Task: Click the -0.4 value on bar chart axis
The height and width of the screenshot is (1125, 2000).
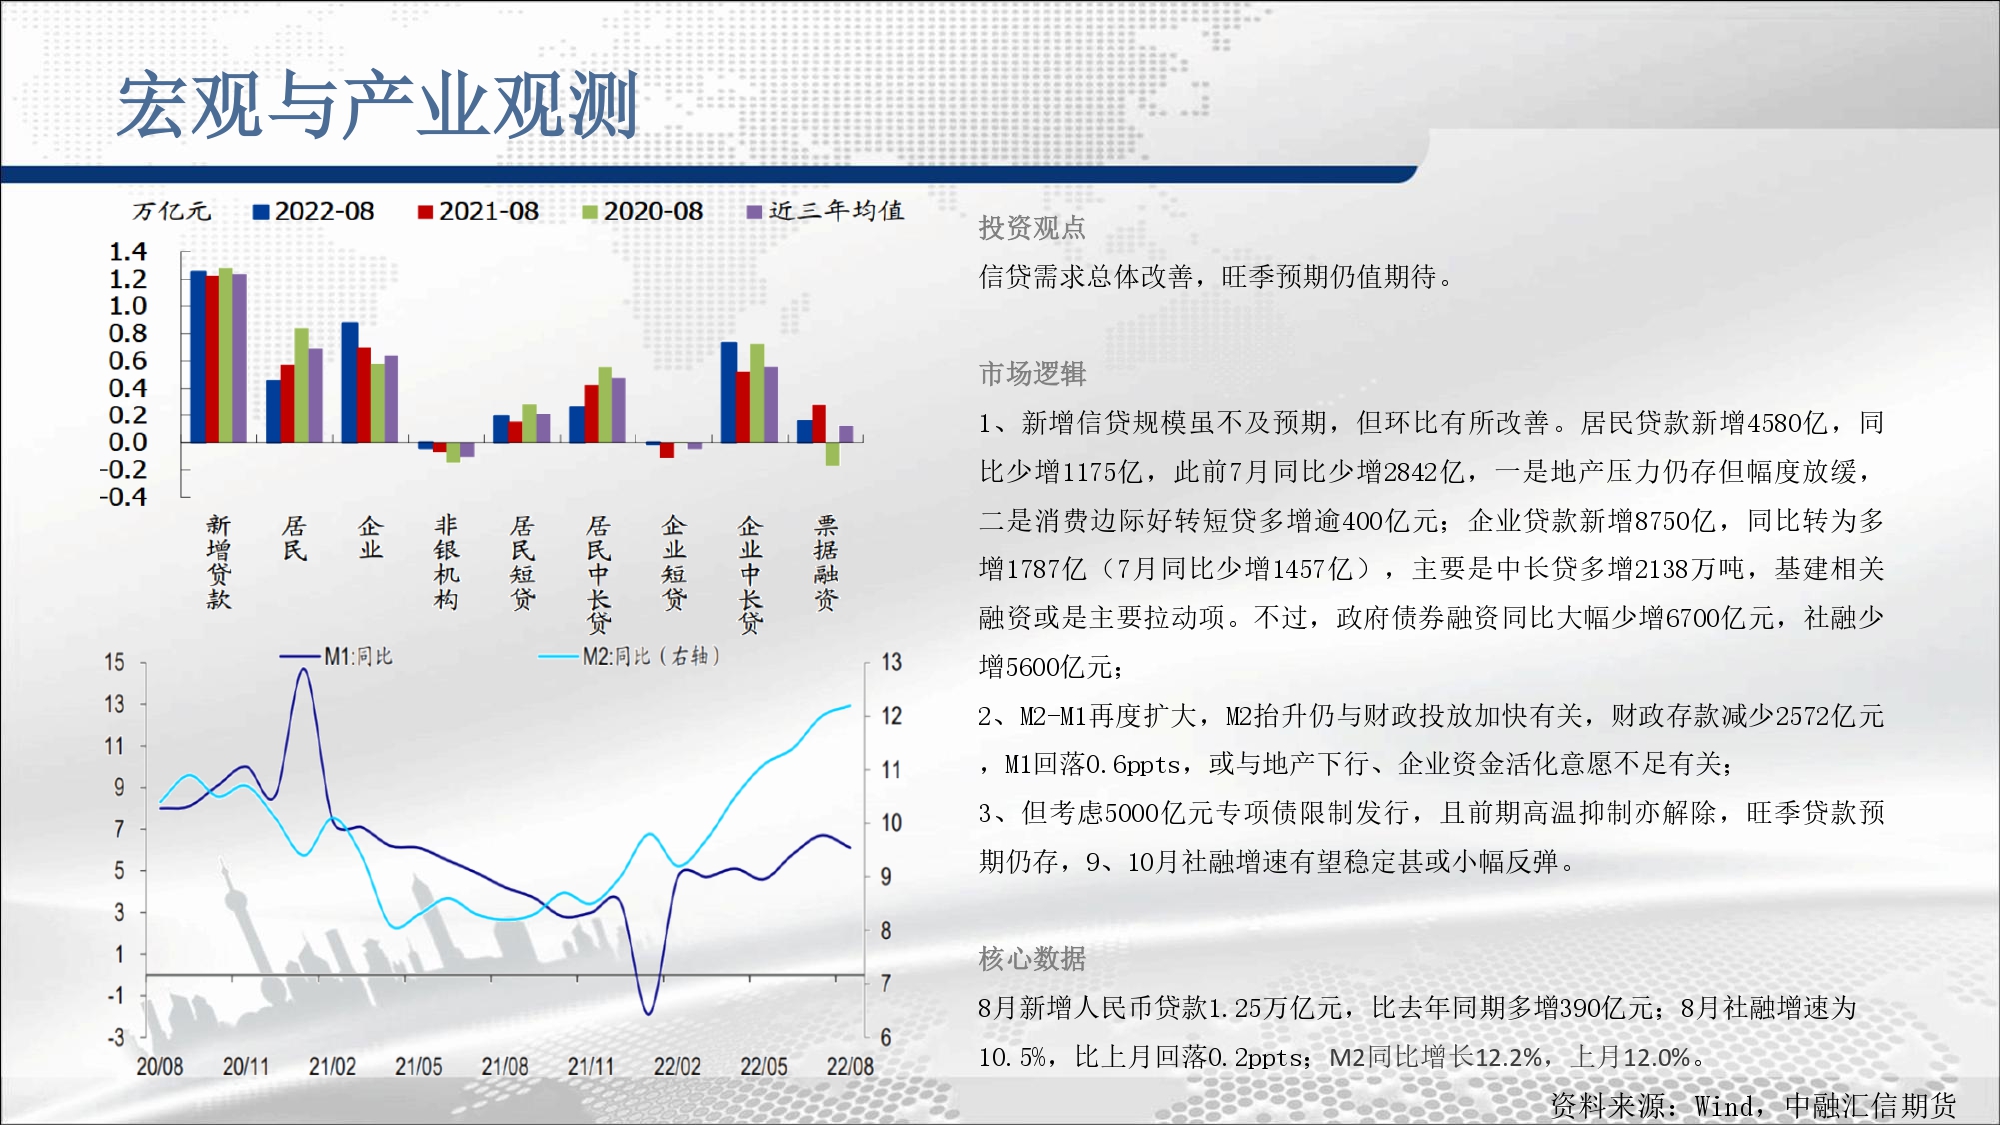Action: click(122, 497)
